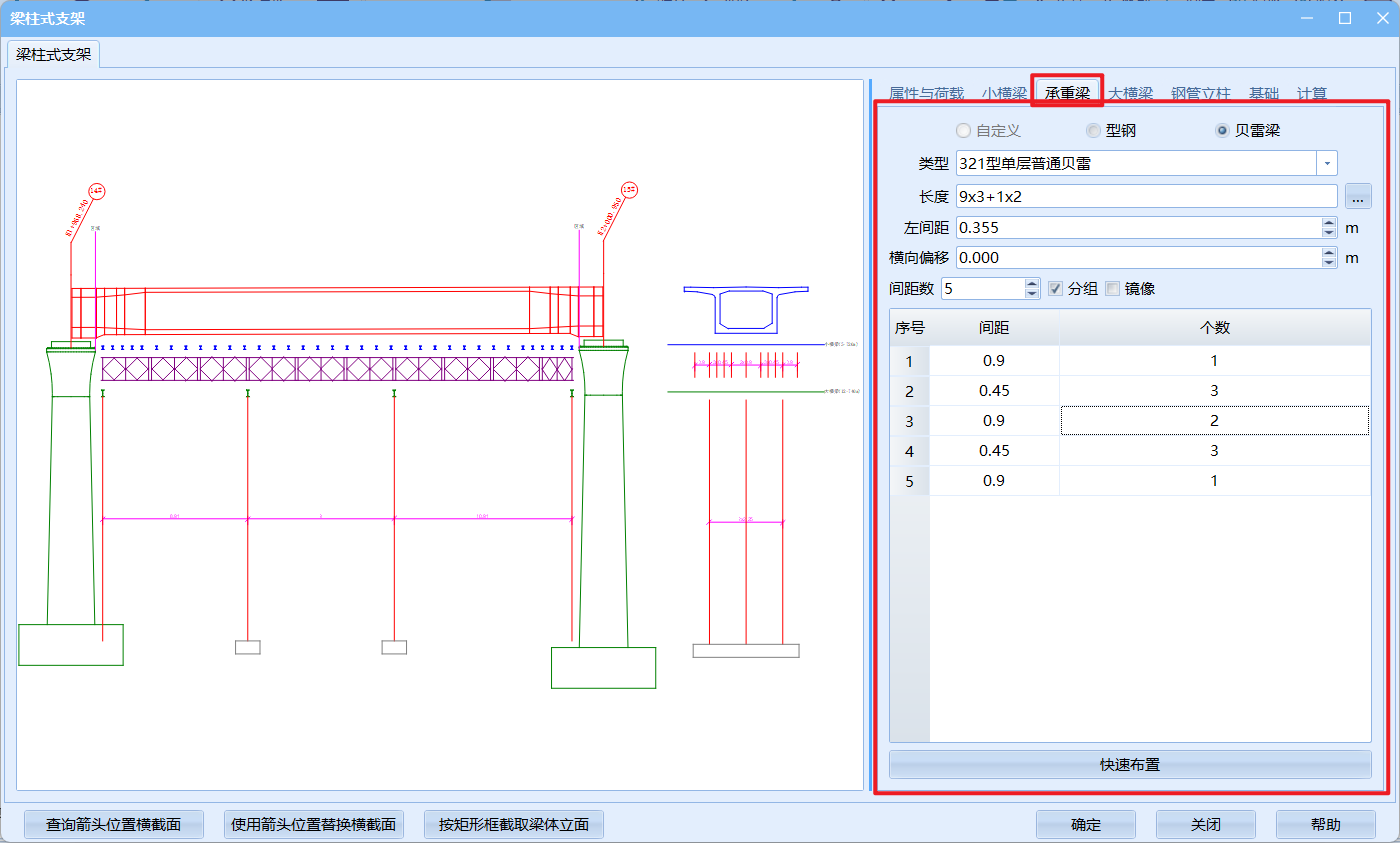Click the 查询箭头位置横截面 button
Screen dimensions: 1400x843
click(114, 825)
